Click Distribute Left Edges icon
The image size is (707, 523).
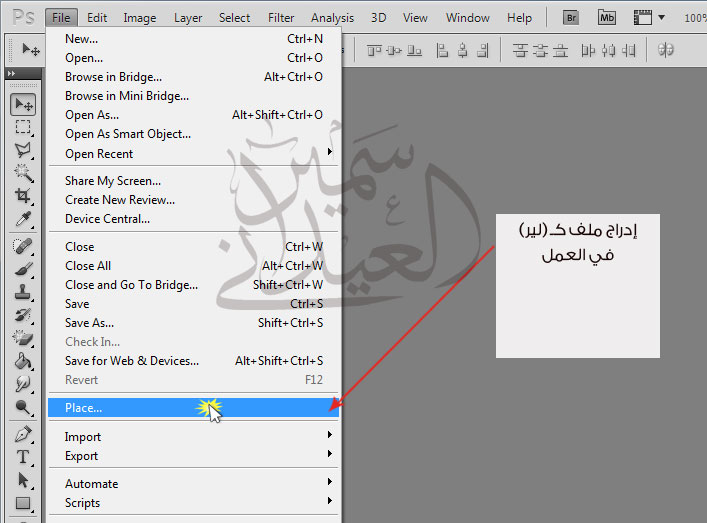[x=588, y=50]
